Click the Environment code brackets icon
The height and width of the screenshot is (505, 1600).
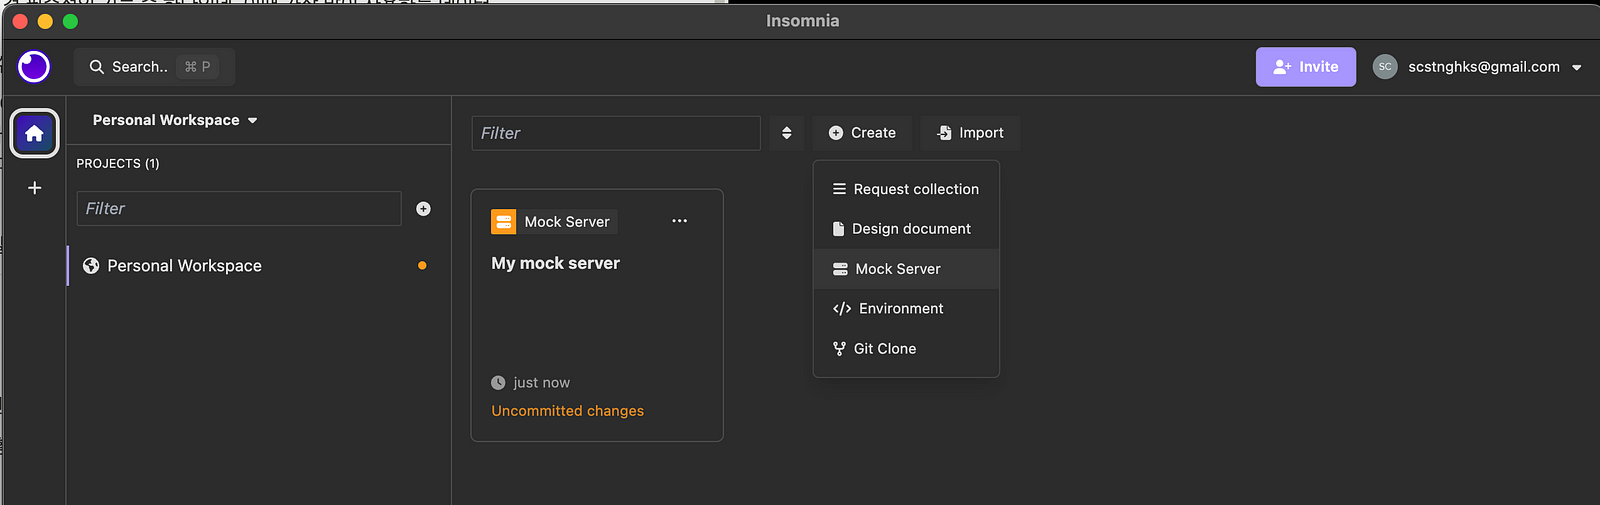tap(842, 309)
